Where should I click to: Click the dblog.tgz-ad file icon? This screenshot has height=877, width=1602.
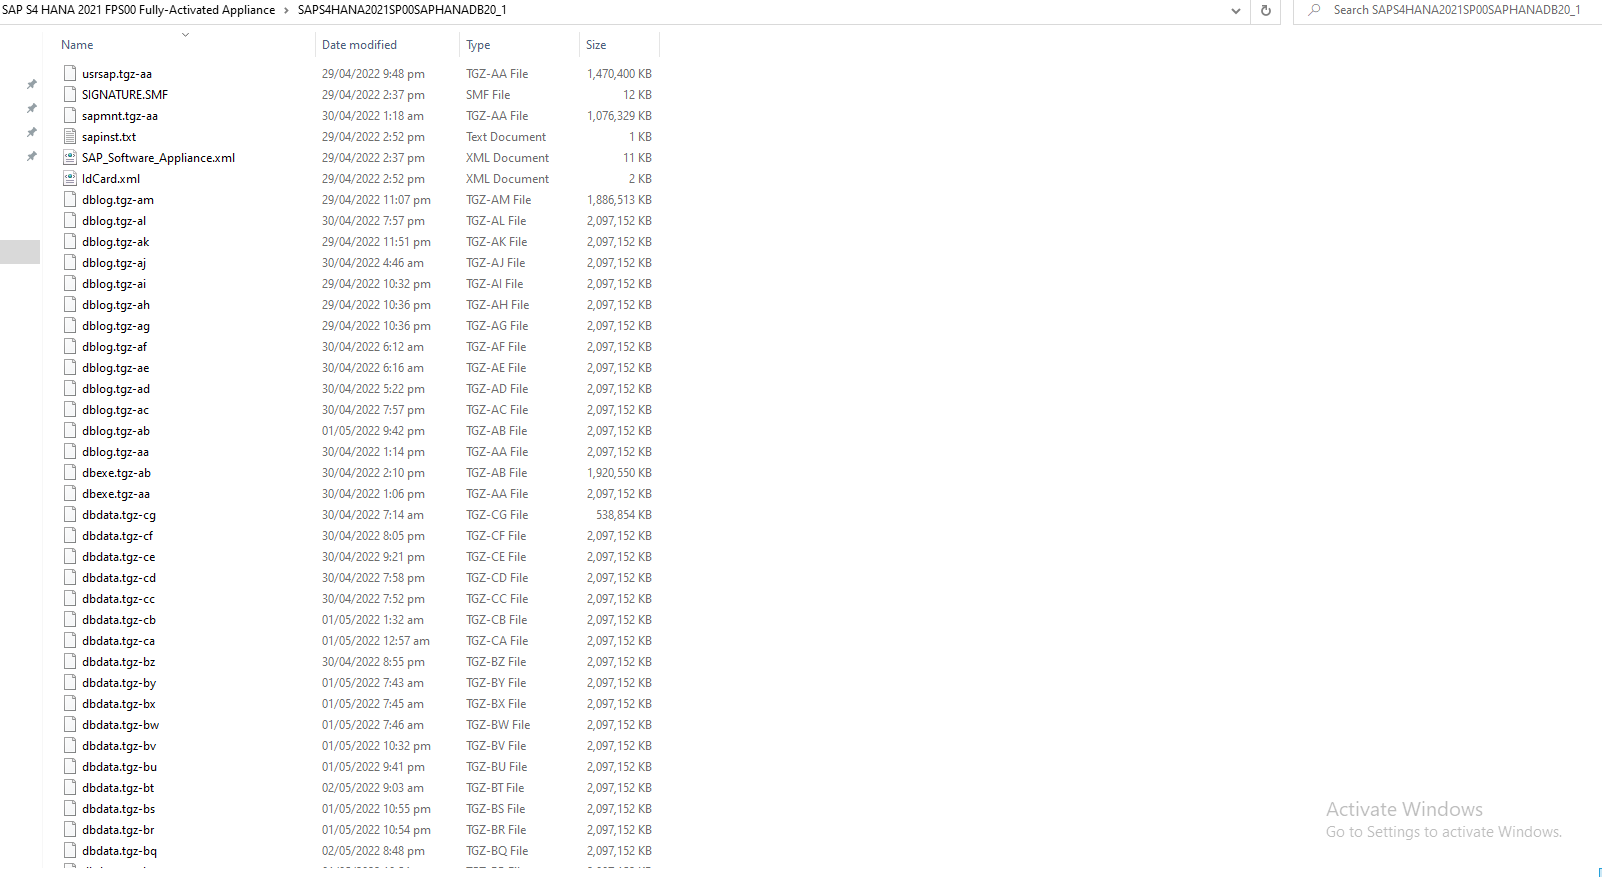click(70, 388)
